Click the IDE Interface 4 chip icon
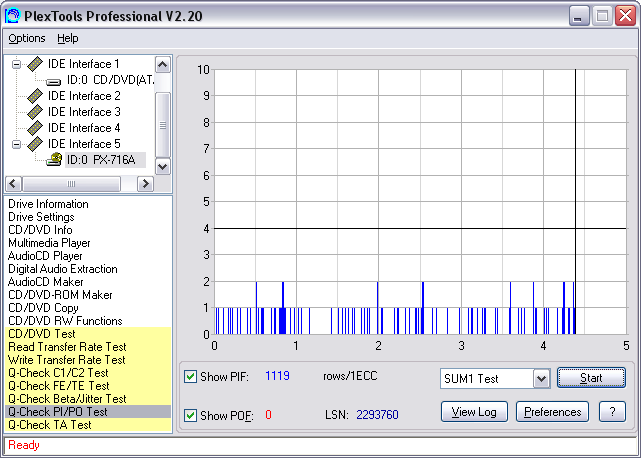Screen dimensions: 641x458 point(35,128)
